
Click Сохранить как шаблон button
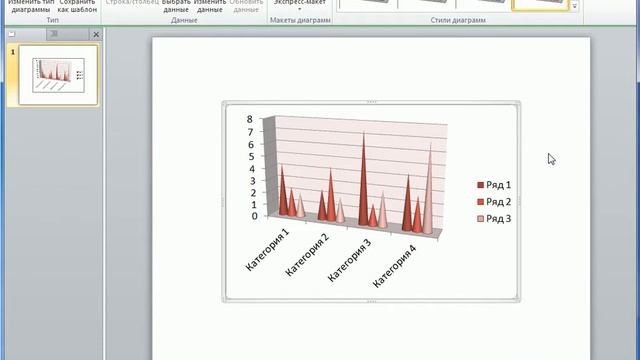(77, 6)
